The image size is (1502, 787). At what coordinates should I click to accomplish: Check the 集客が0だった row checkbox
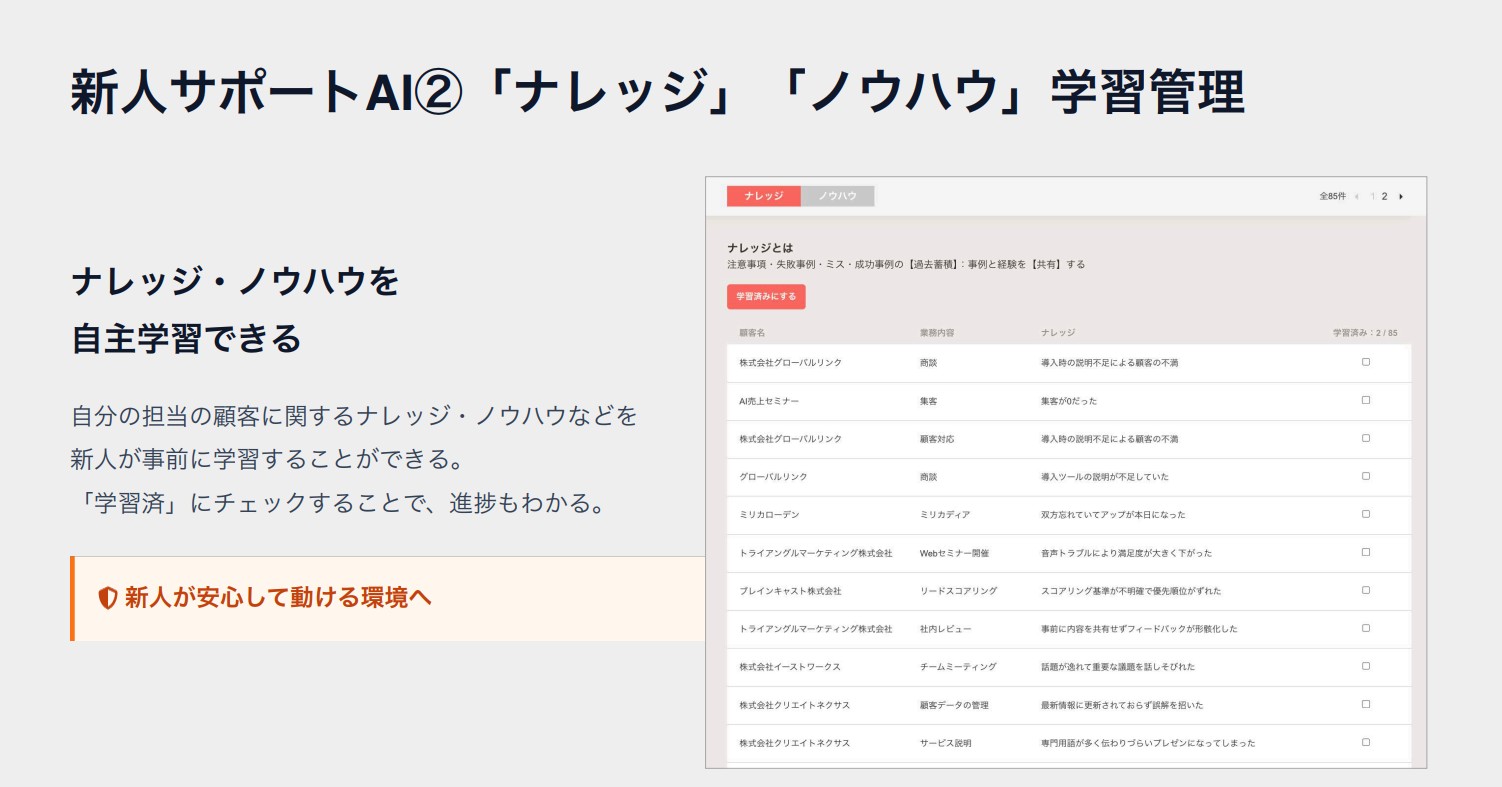pyautogui.click(x=1366, y=400)
